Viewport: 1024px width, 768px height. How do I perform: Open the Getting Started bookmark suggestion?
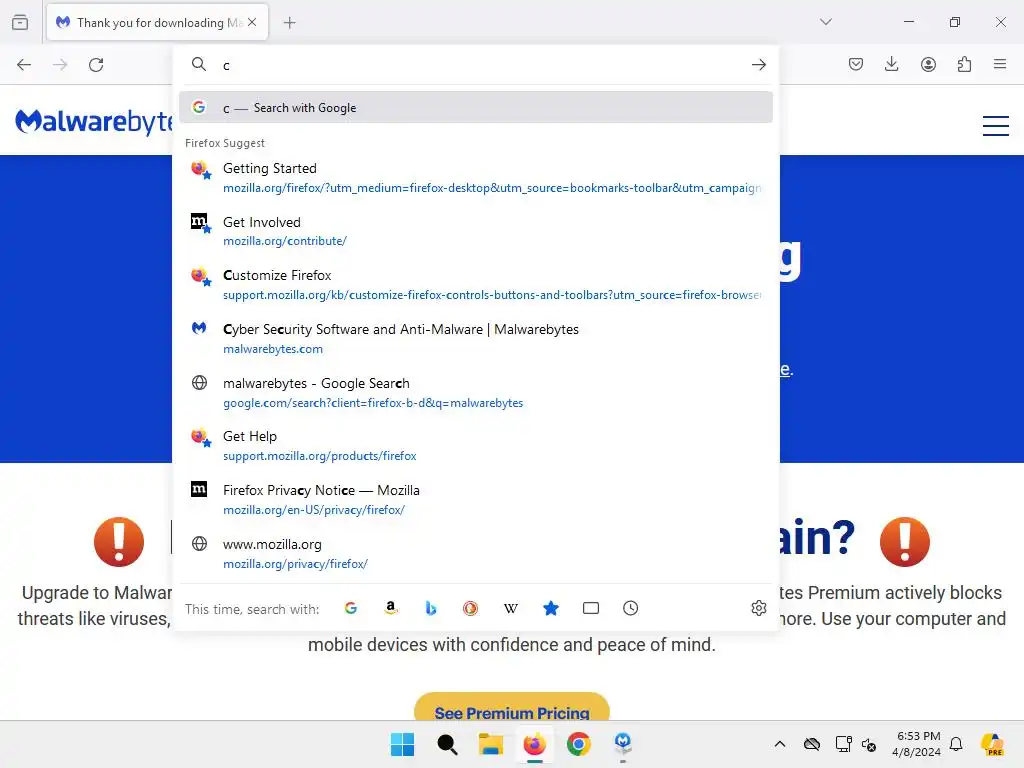pyautogui.click(x=475, y=178)
